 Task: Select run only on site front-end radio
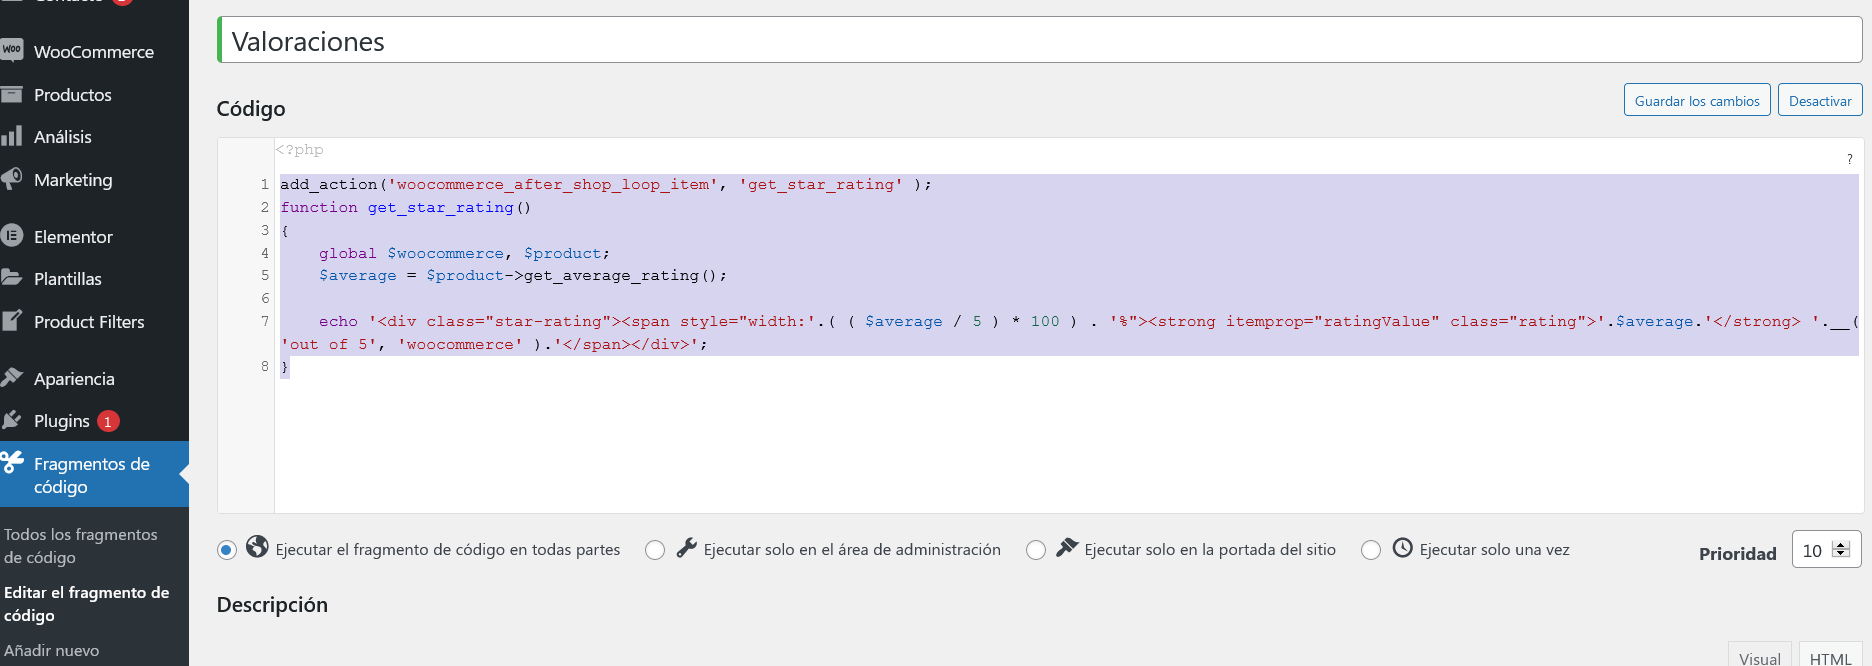tap(1036, 550)
